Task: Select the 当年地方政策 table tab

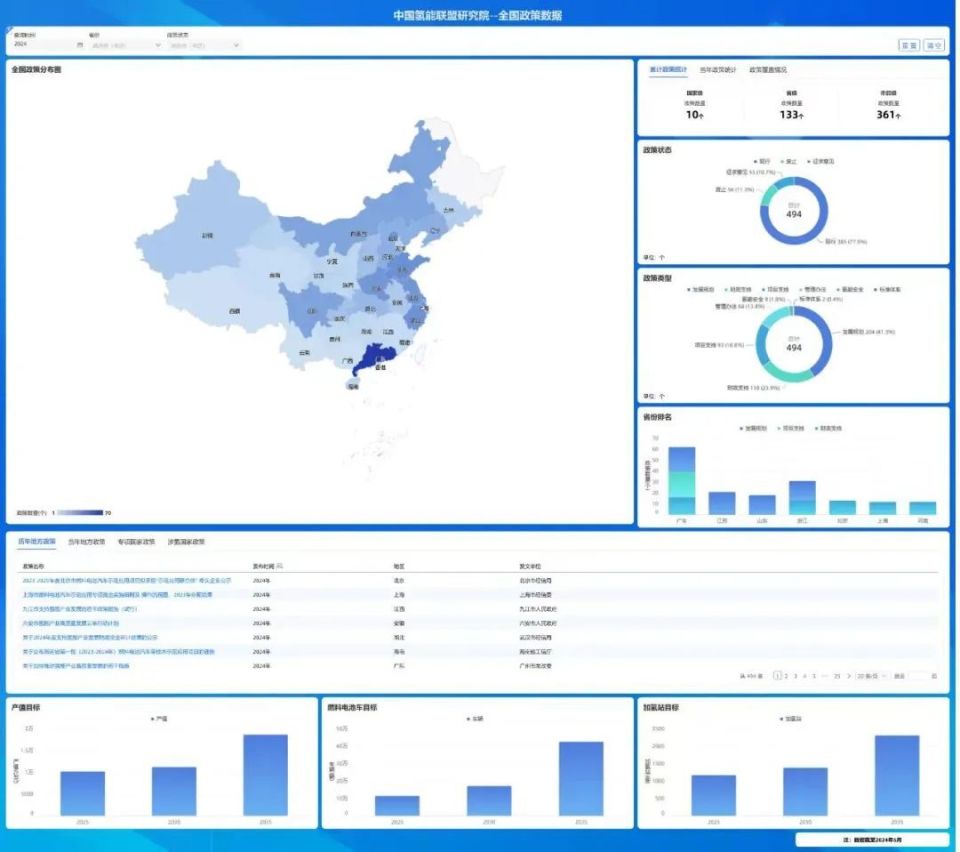Action: point(86,542)
